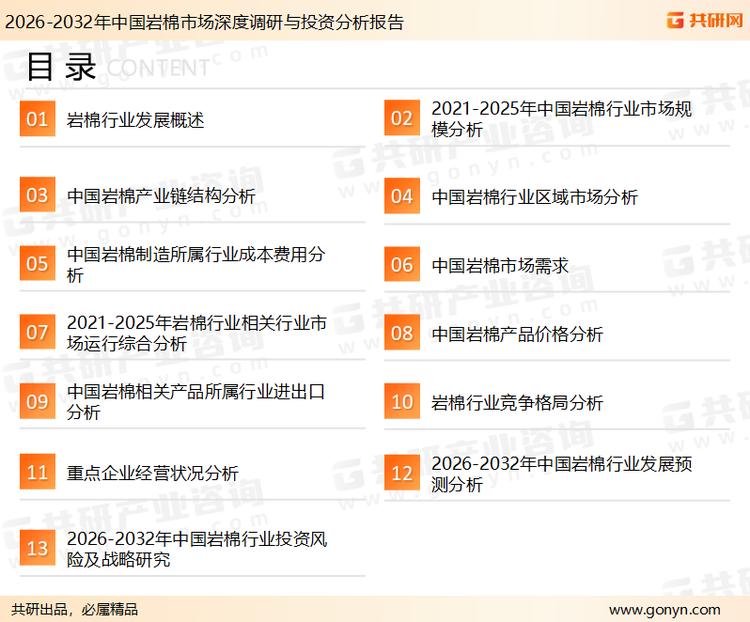Click the orange 06 number box
Viewport: 750px width, 622px height.
click(x=402, y=264)
